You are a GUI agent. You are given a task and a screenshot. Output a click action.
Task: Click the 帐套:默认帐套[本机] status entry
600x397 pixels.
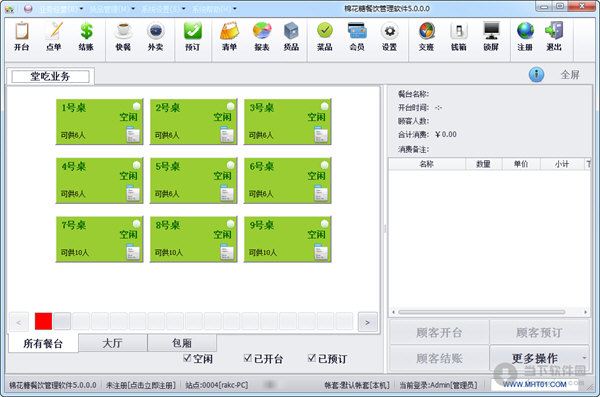click(x=357, y=385)
